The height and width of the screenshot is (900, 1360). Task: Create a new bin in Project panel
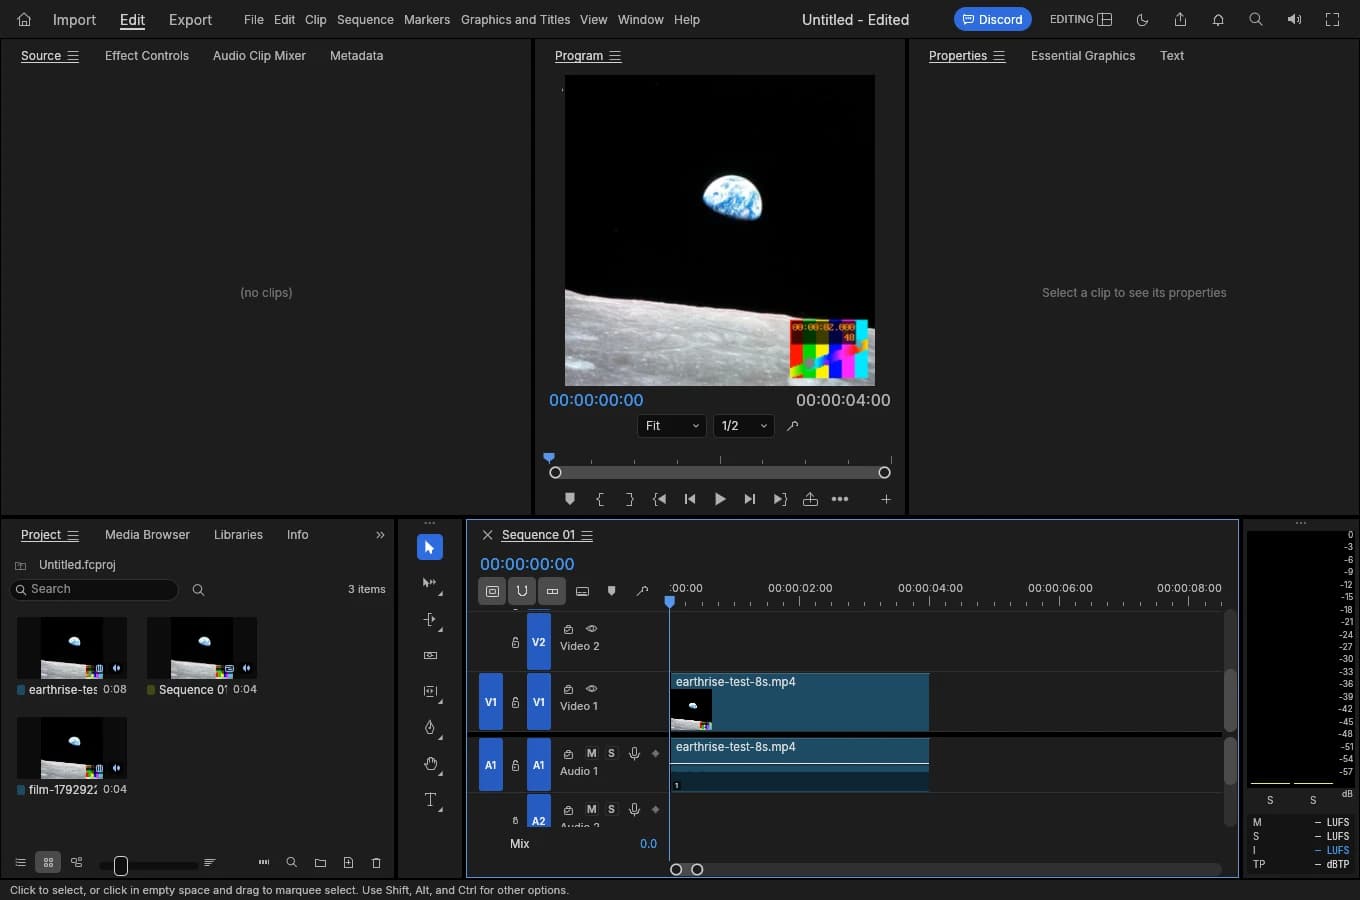click(x=320, y=862)
